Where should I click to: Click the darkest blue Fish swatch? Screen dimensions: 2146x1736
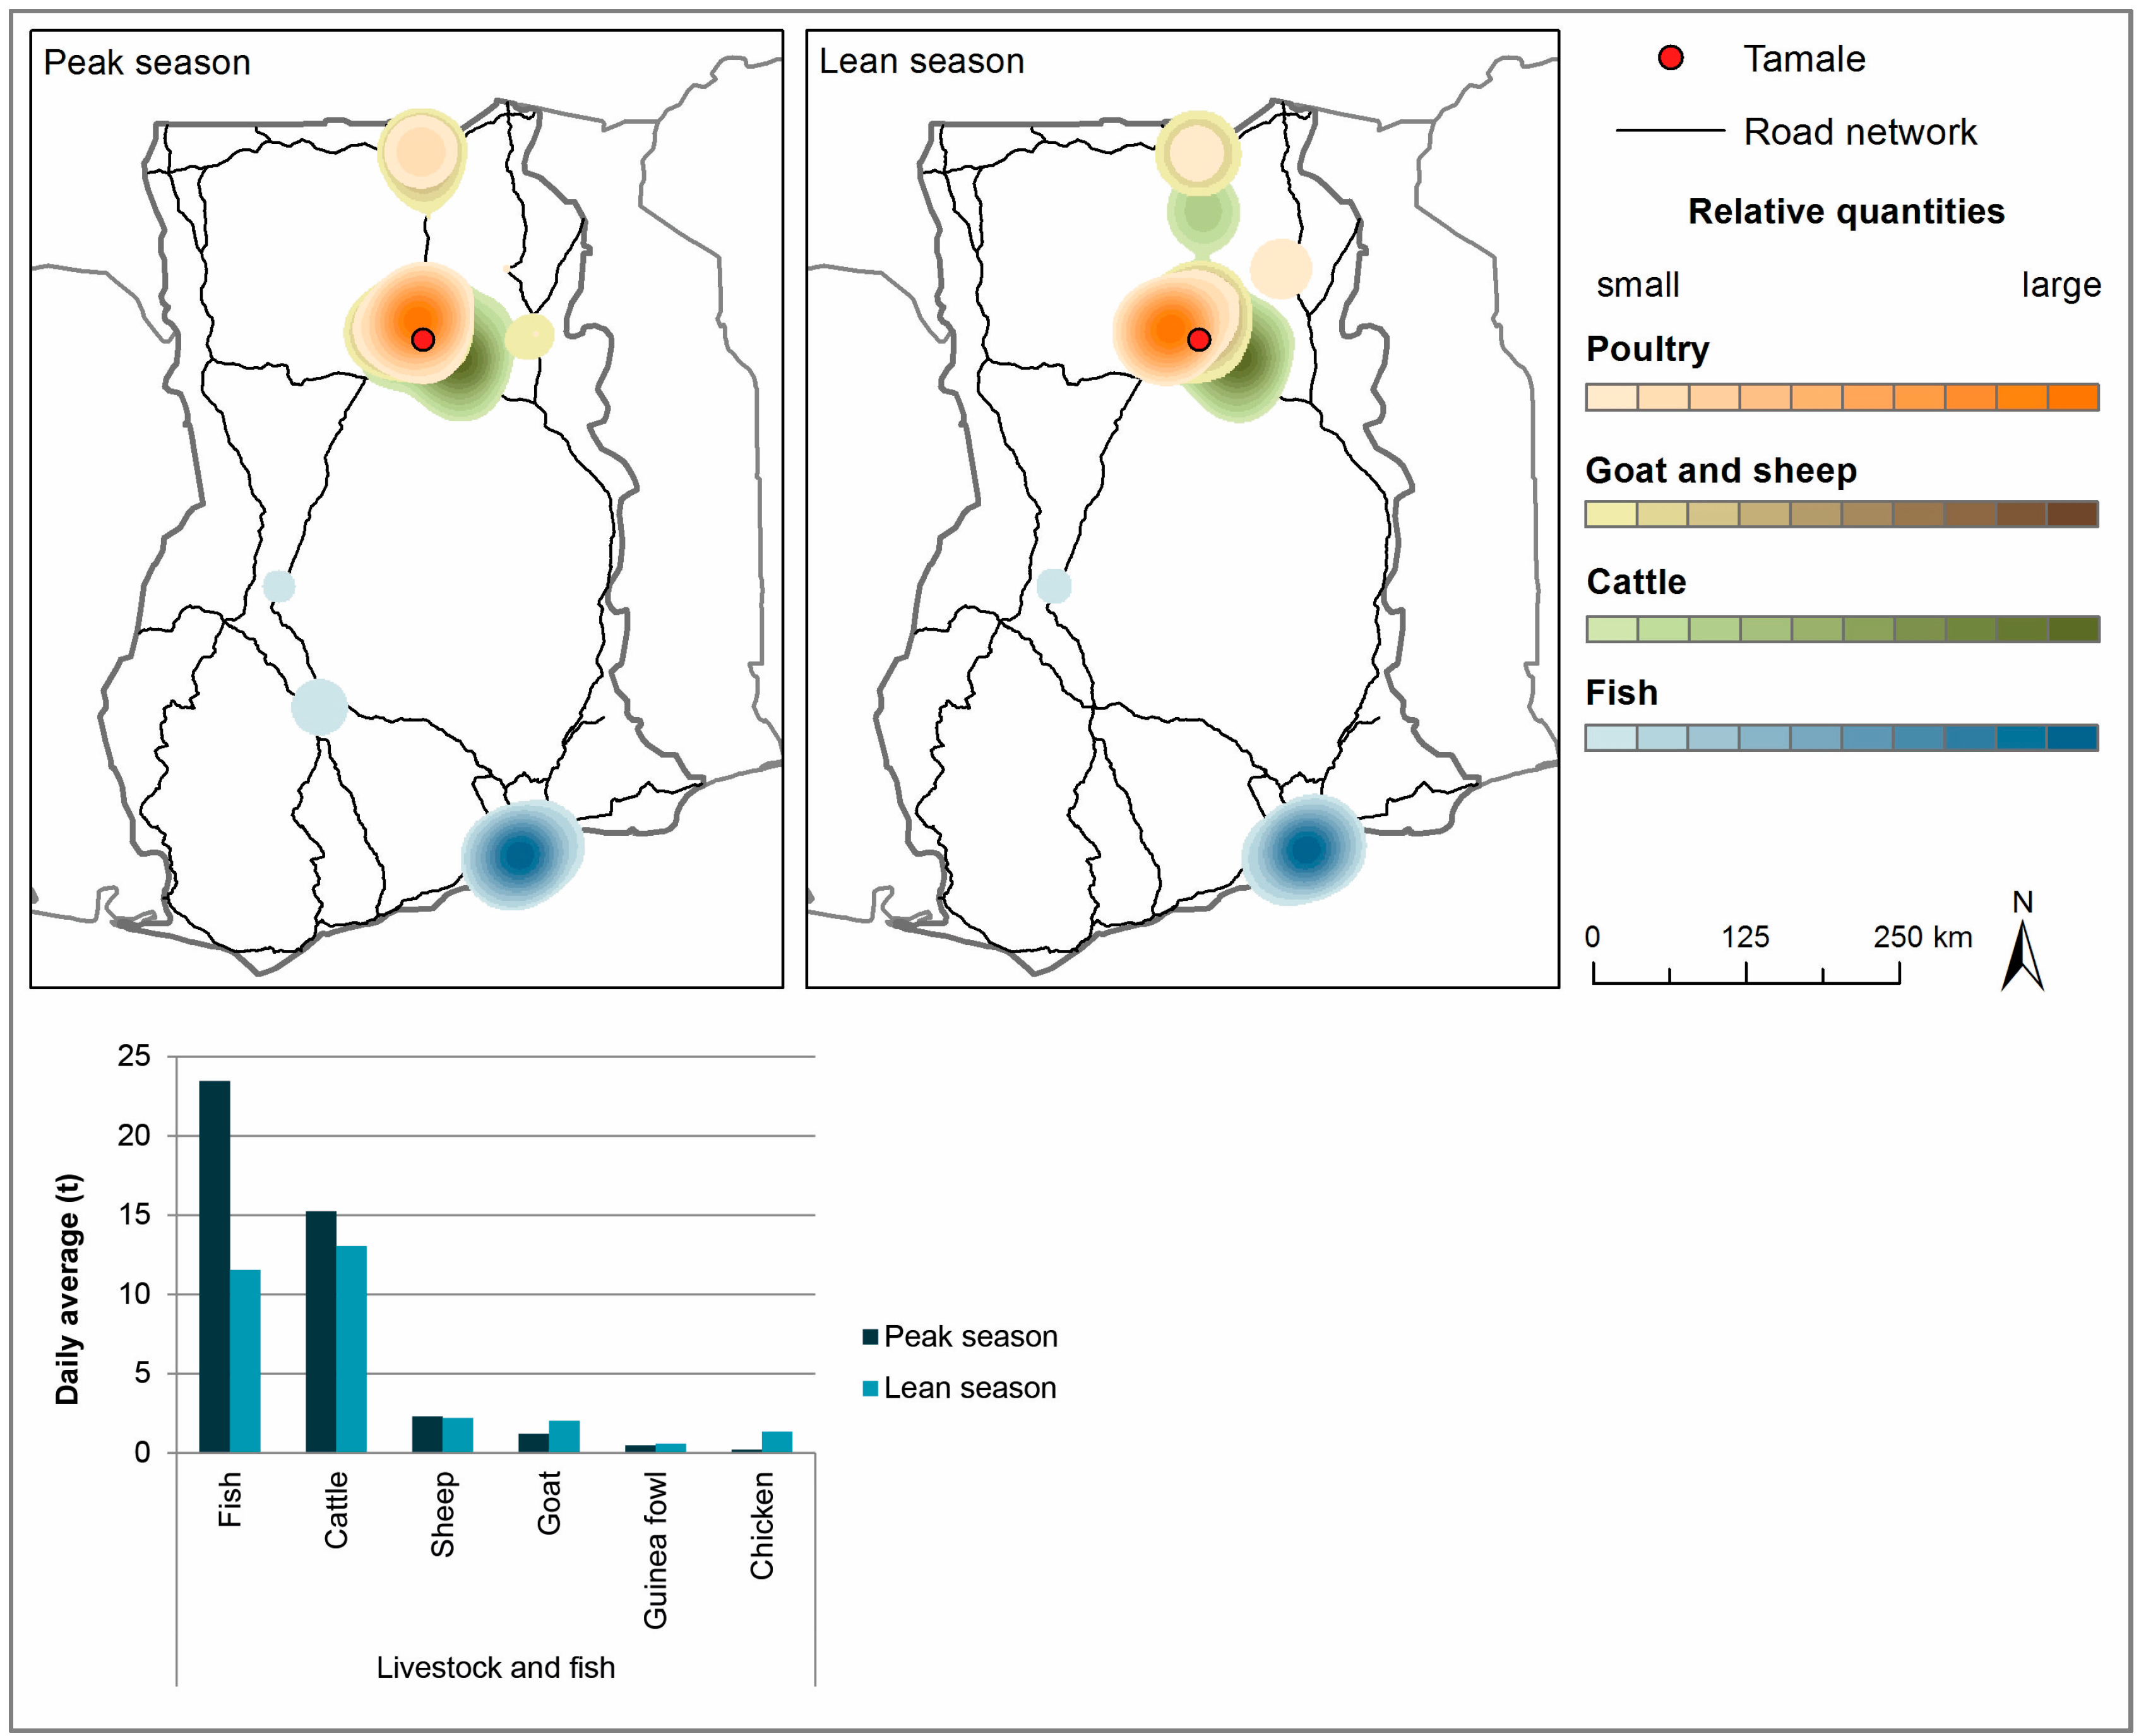[x=2072, y=738]
